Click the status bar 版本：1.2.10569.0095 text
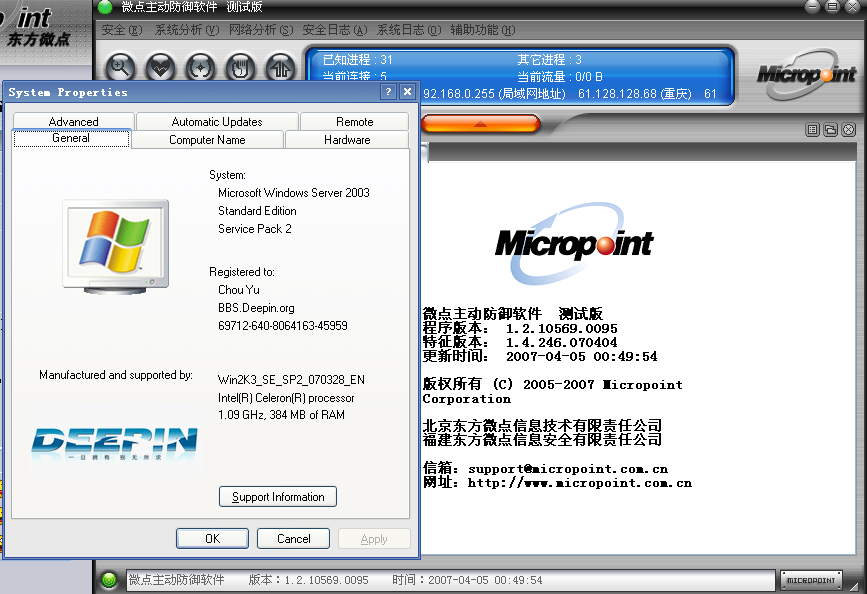The width and height of the screenshot is (867, 594). click(x=309, y=580)
